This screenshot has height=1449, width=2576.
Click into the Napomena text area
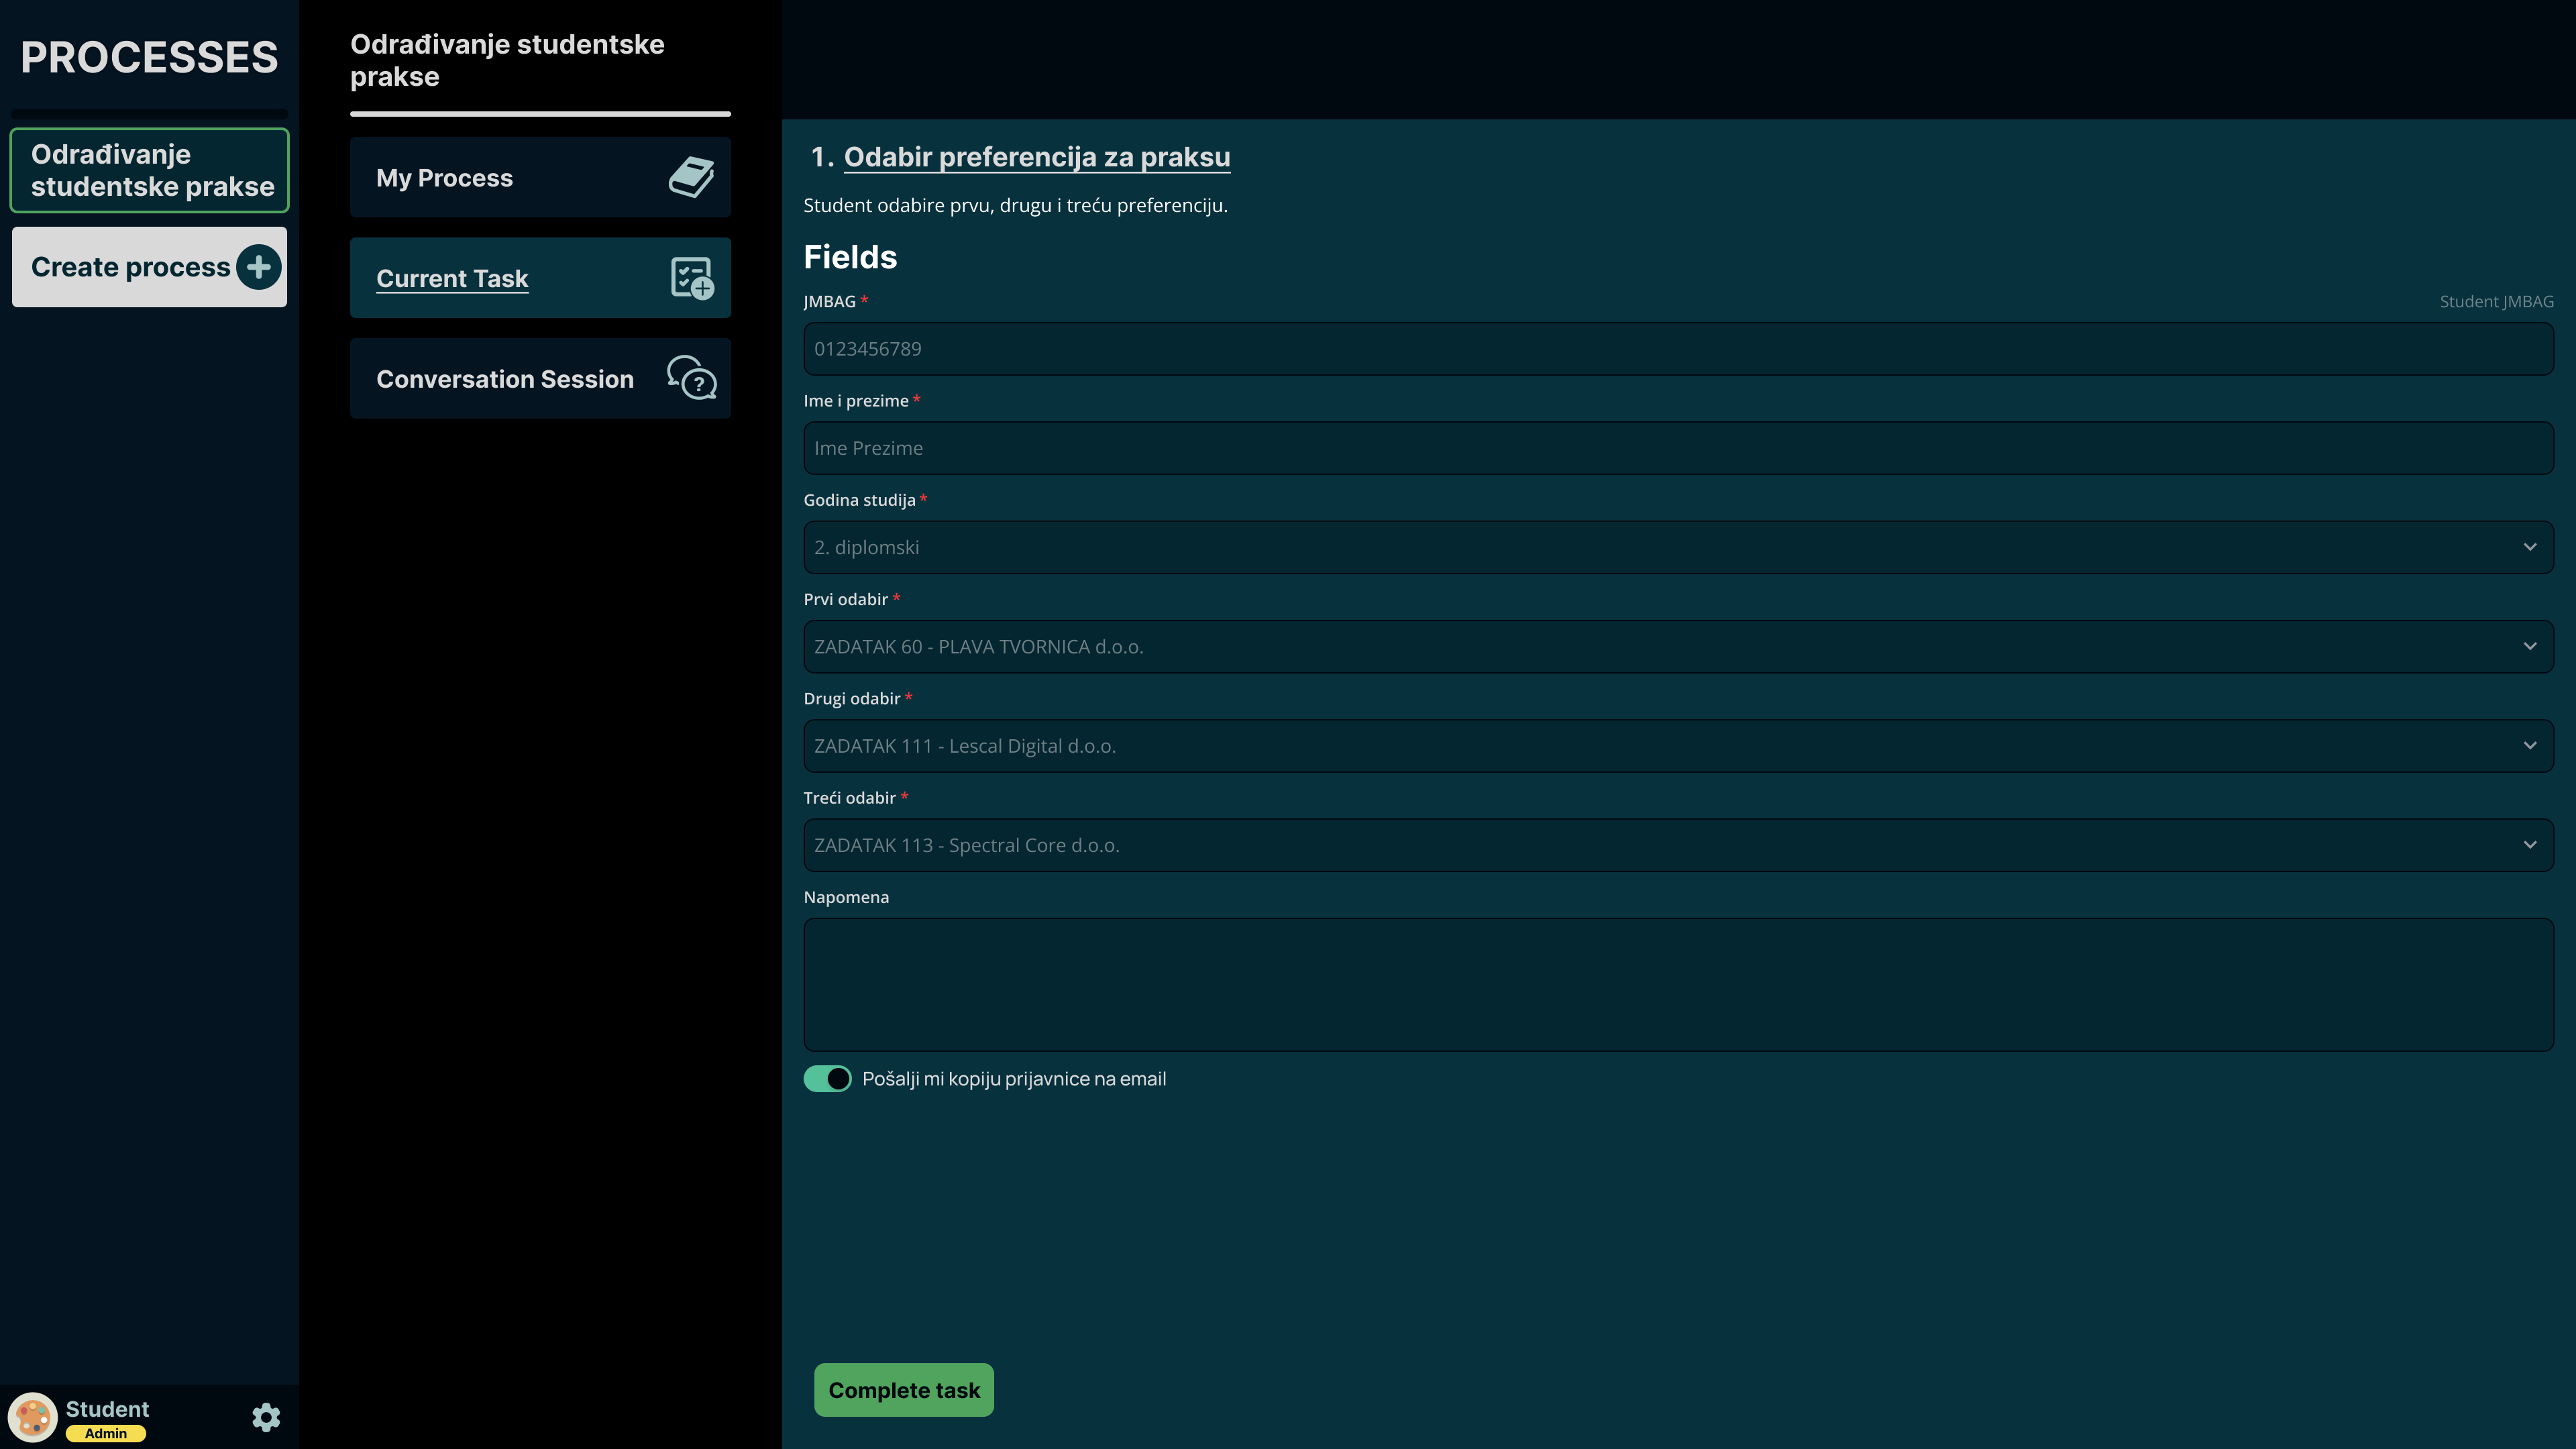tap(1677, 984)
